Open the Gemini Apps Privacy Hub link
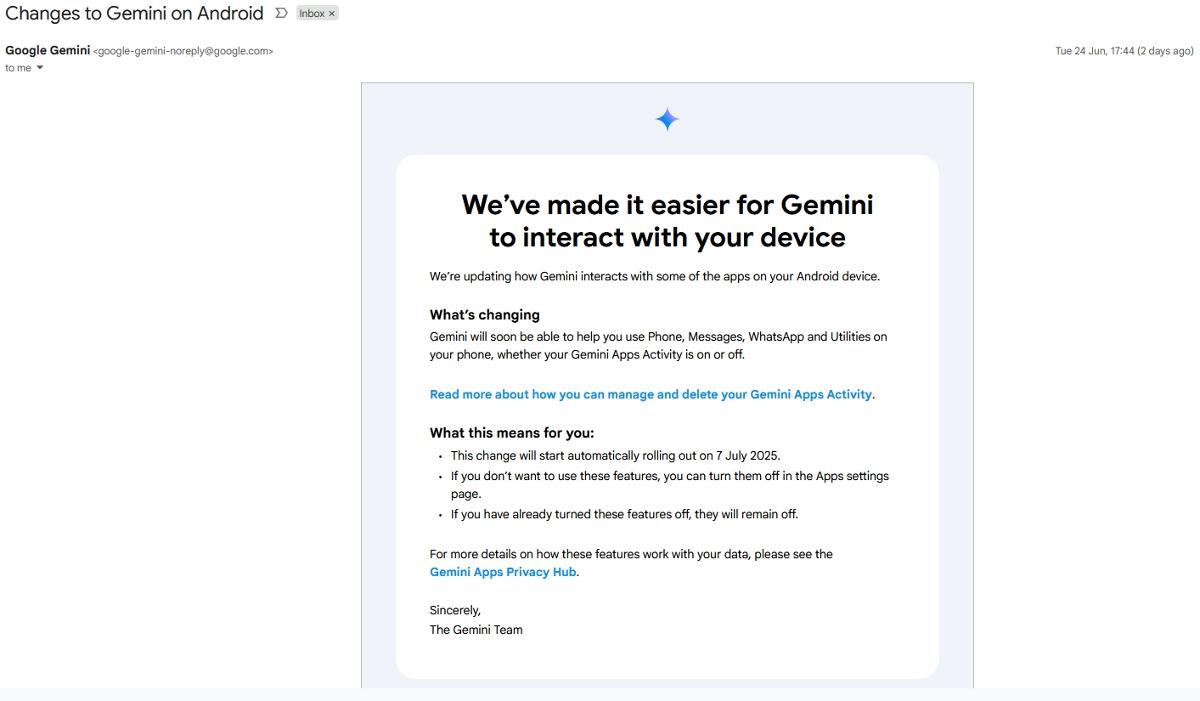The height and width of the screenshot is (701, 1200). pyautogui.click(x=501, y=571)
